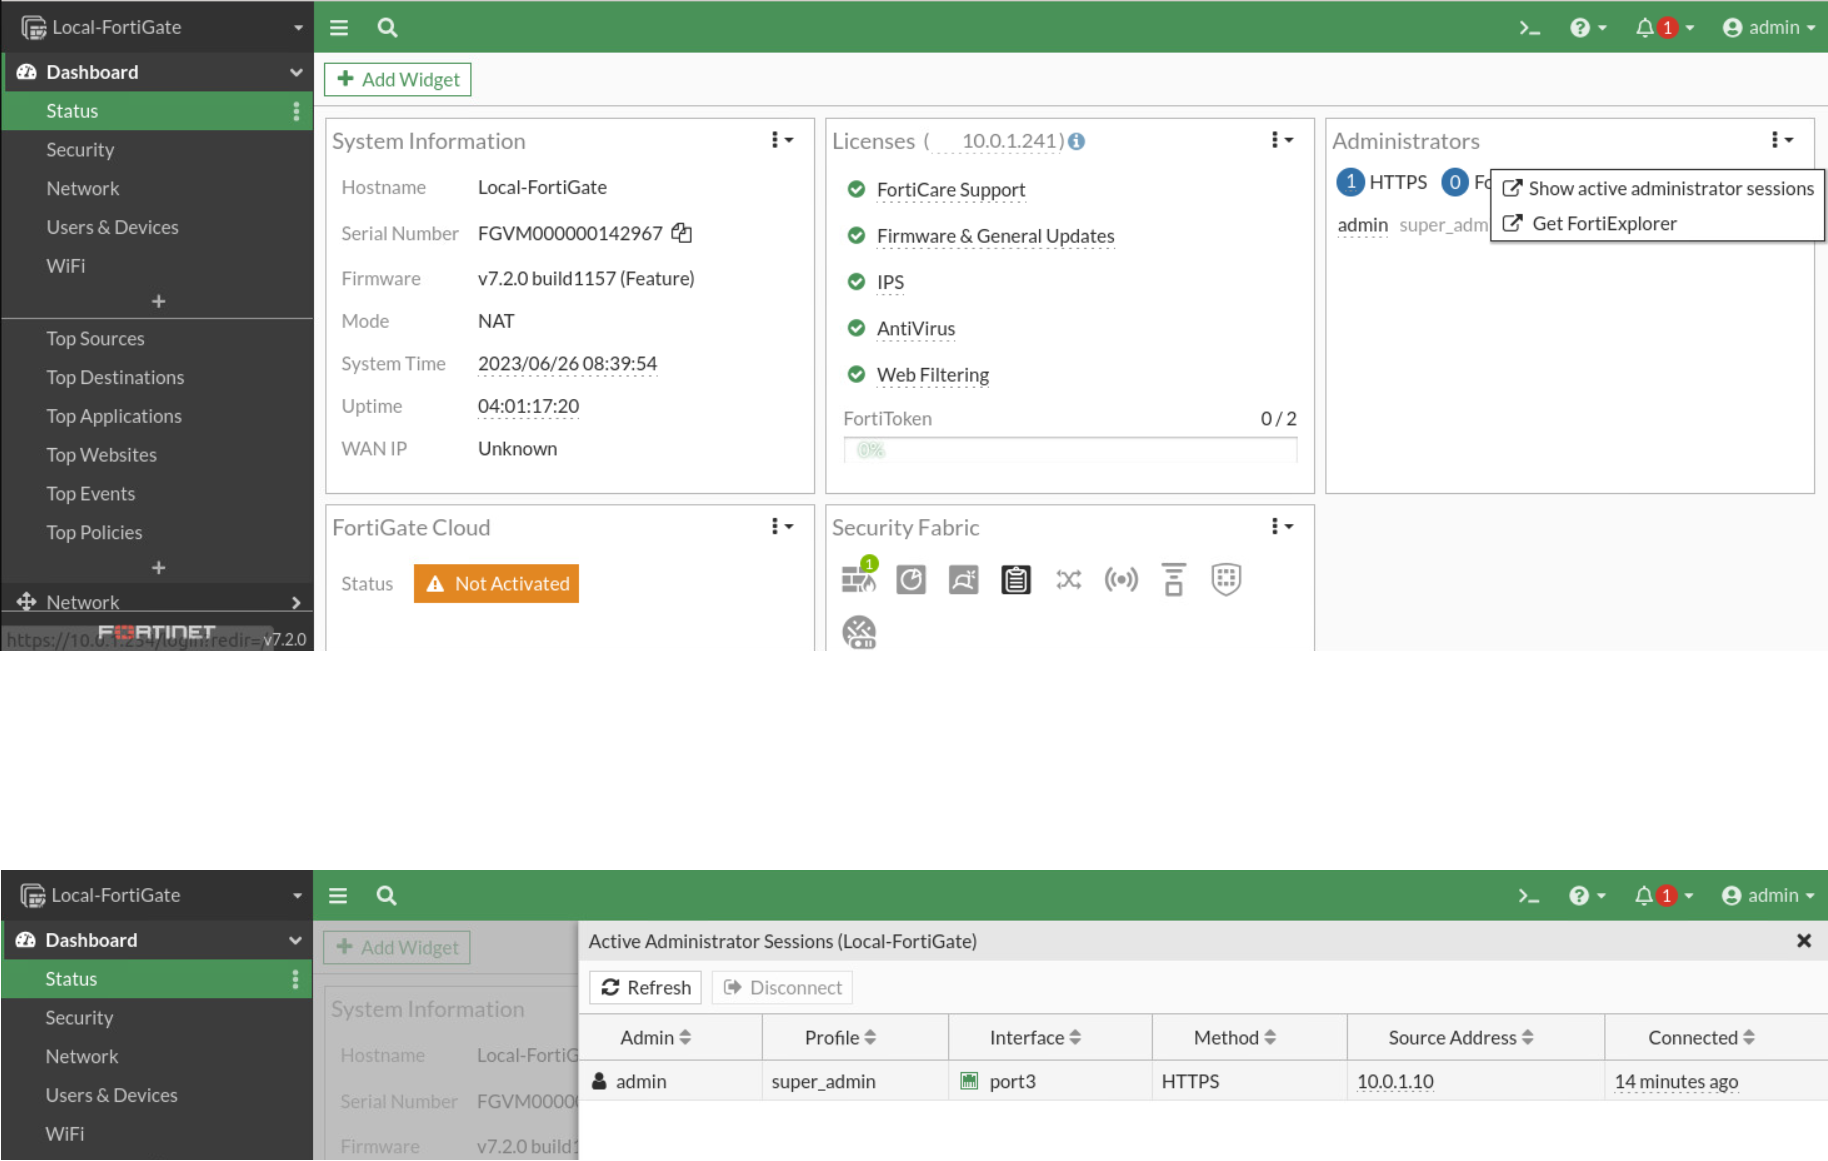
Task: Open the sandbox icon in Security Fabric
Action: point(963,579)
